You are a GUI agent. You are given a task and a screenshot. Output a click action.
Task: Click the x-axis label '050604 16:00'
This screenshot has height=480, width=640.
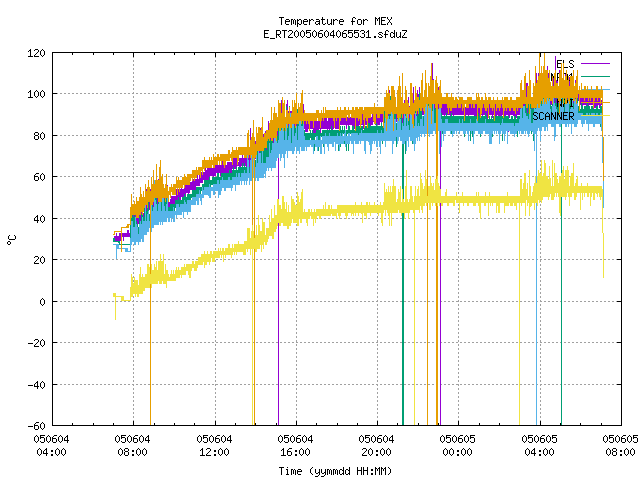click(x=296, y=446)
